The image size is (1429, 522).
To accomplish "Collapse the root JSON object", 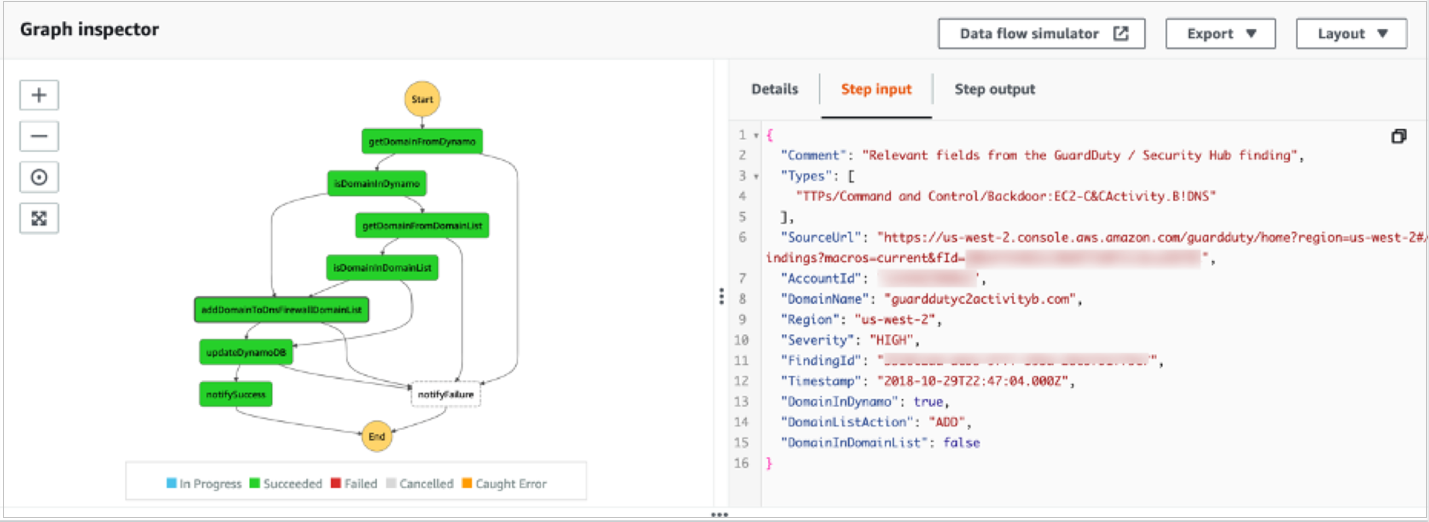I will click(754, 135).
